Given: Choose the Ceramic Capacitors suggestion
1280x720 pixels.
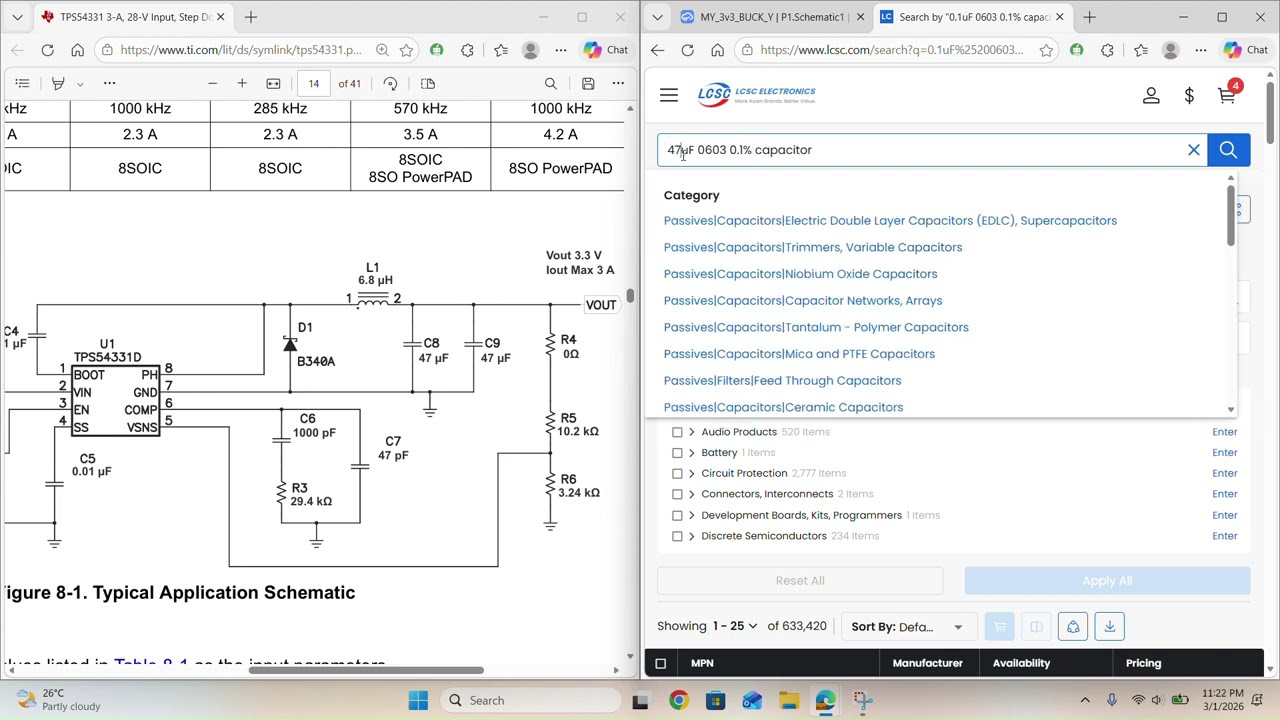Looking at the screenshot, I should (783, 407).
